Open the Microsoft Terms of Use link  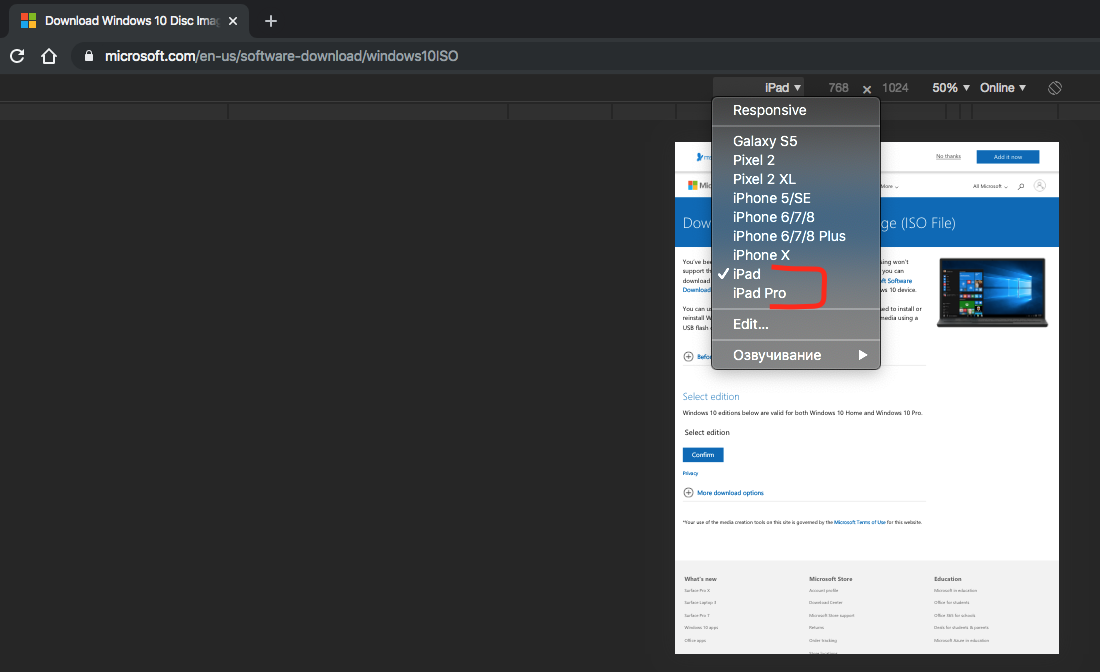pyautogui.click(x=859, y=522)
